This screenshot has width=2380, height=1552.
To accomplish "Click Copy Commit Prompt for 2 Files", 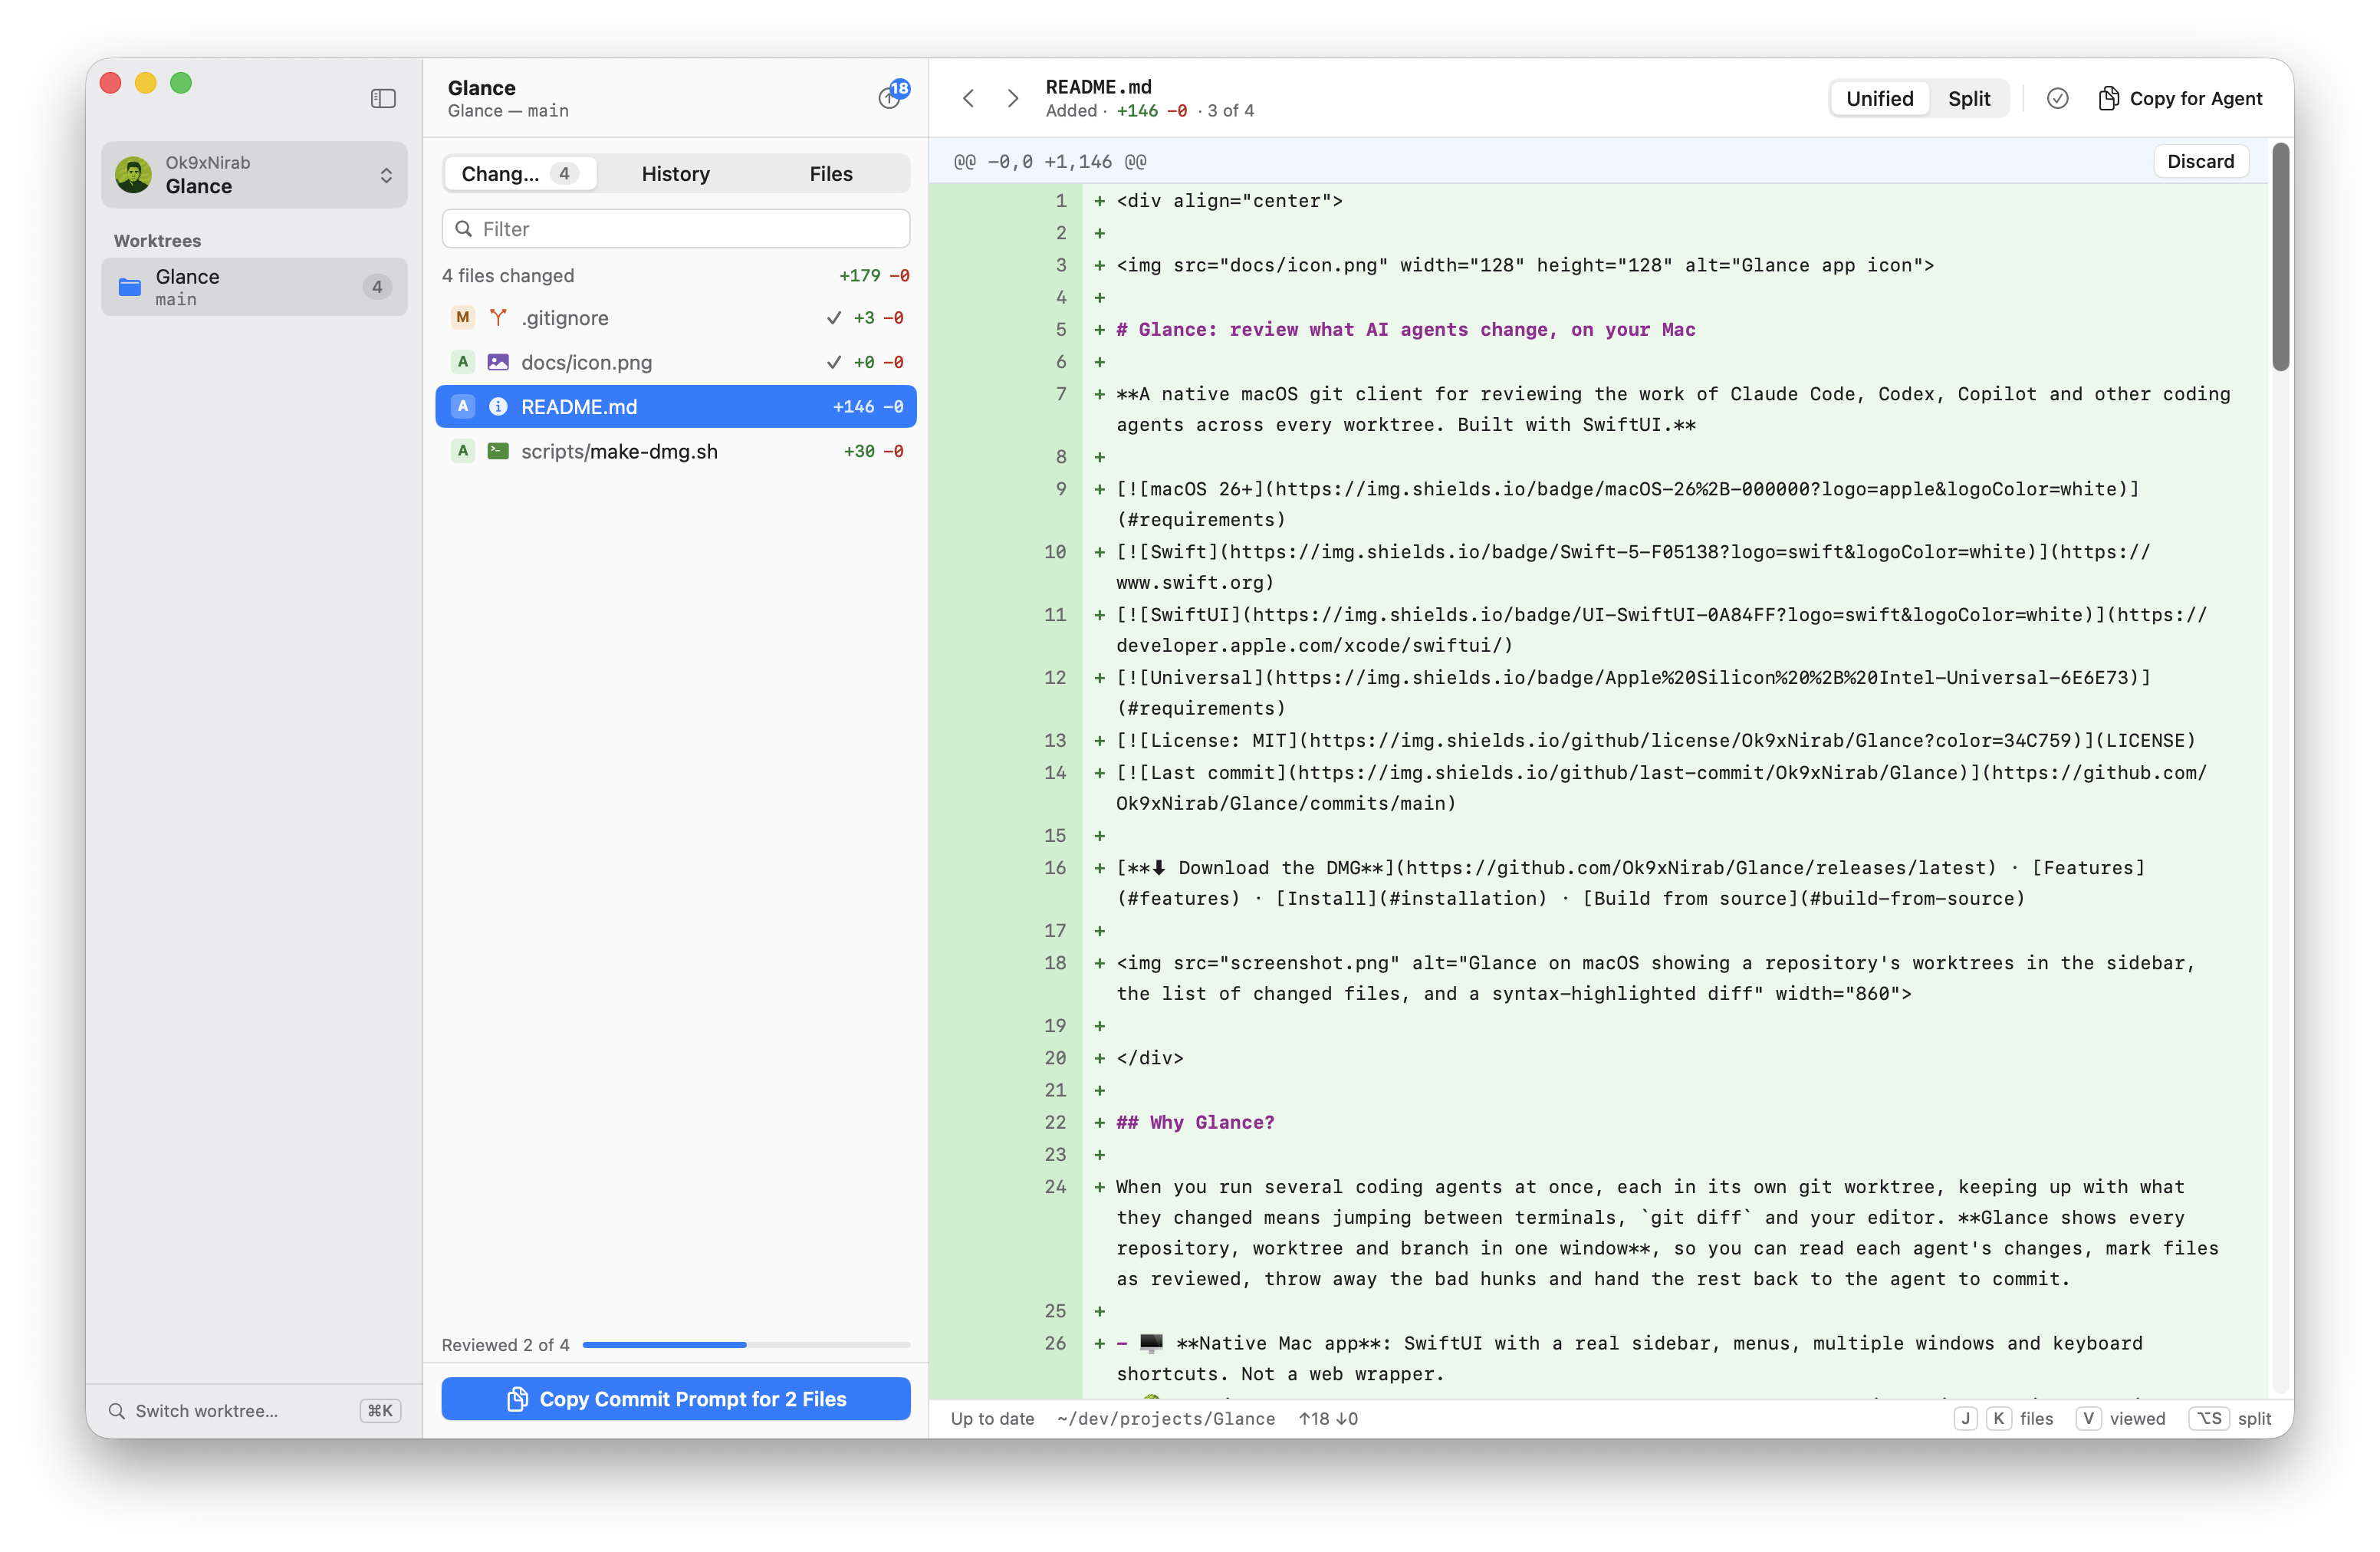I will [676, 1399].
